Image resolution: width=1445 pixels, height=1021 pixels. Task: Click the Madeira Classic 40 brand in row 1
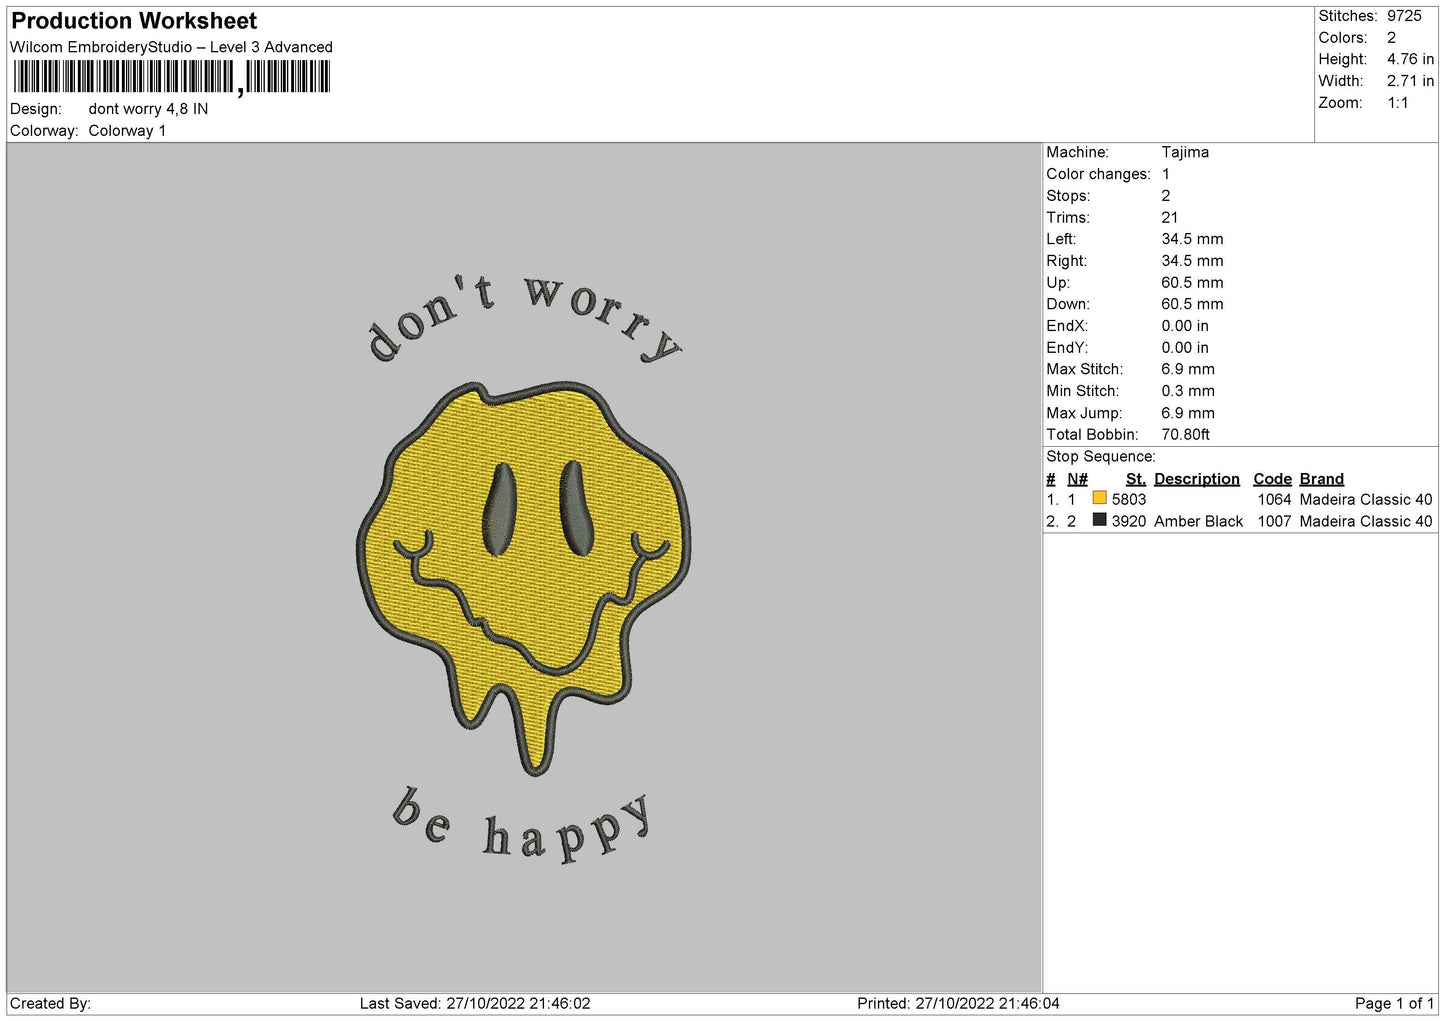pyautogui.click(x=1366, y=499)
